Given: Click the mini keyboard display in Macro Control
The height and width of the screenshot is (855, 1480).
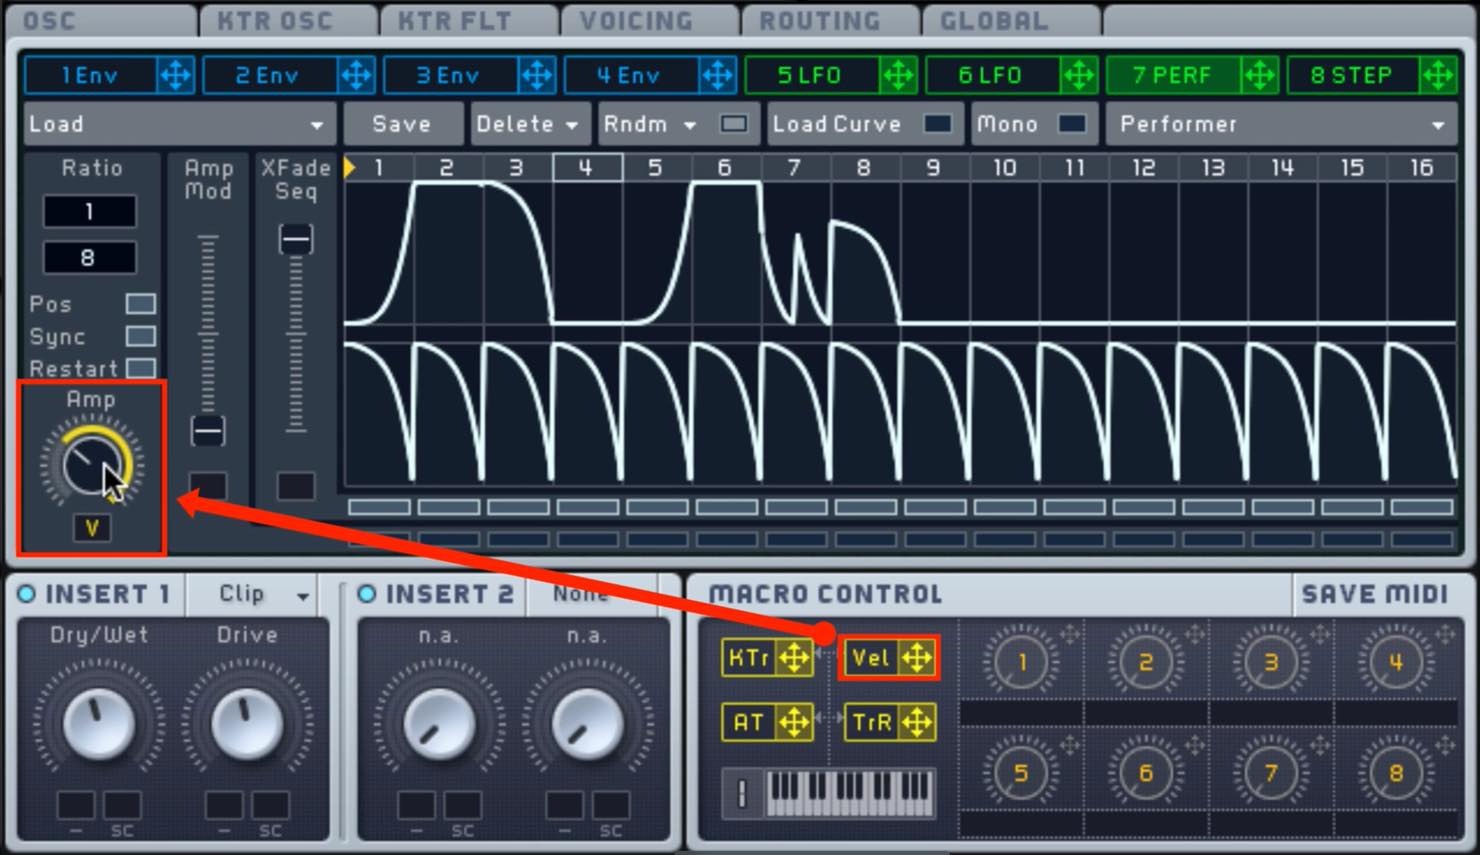Looking at the screenshot, I should pyautogui.click(x=850, y=794).
